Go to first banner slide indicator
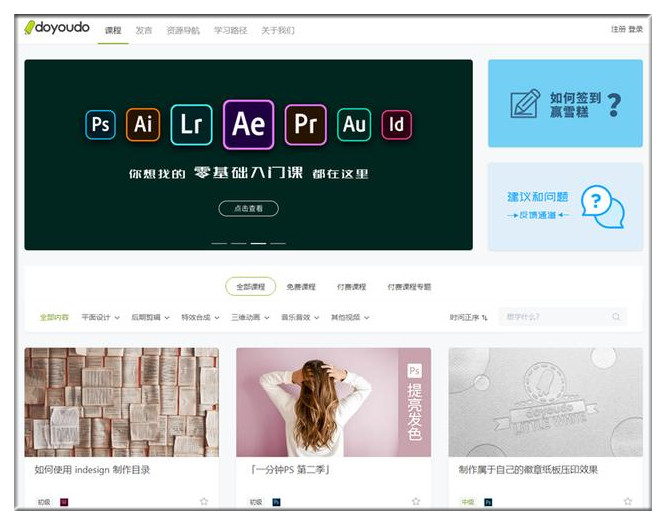 tap(219, 243)
